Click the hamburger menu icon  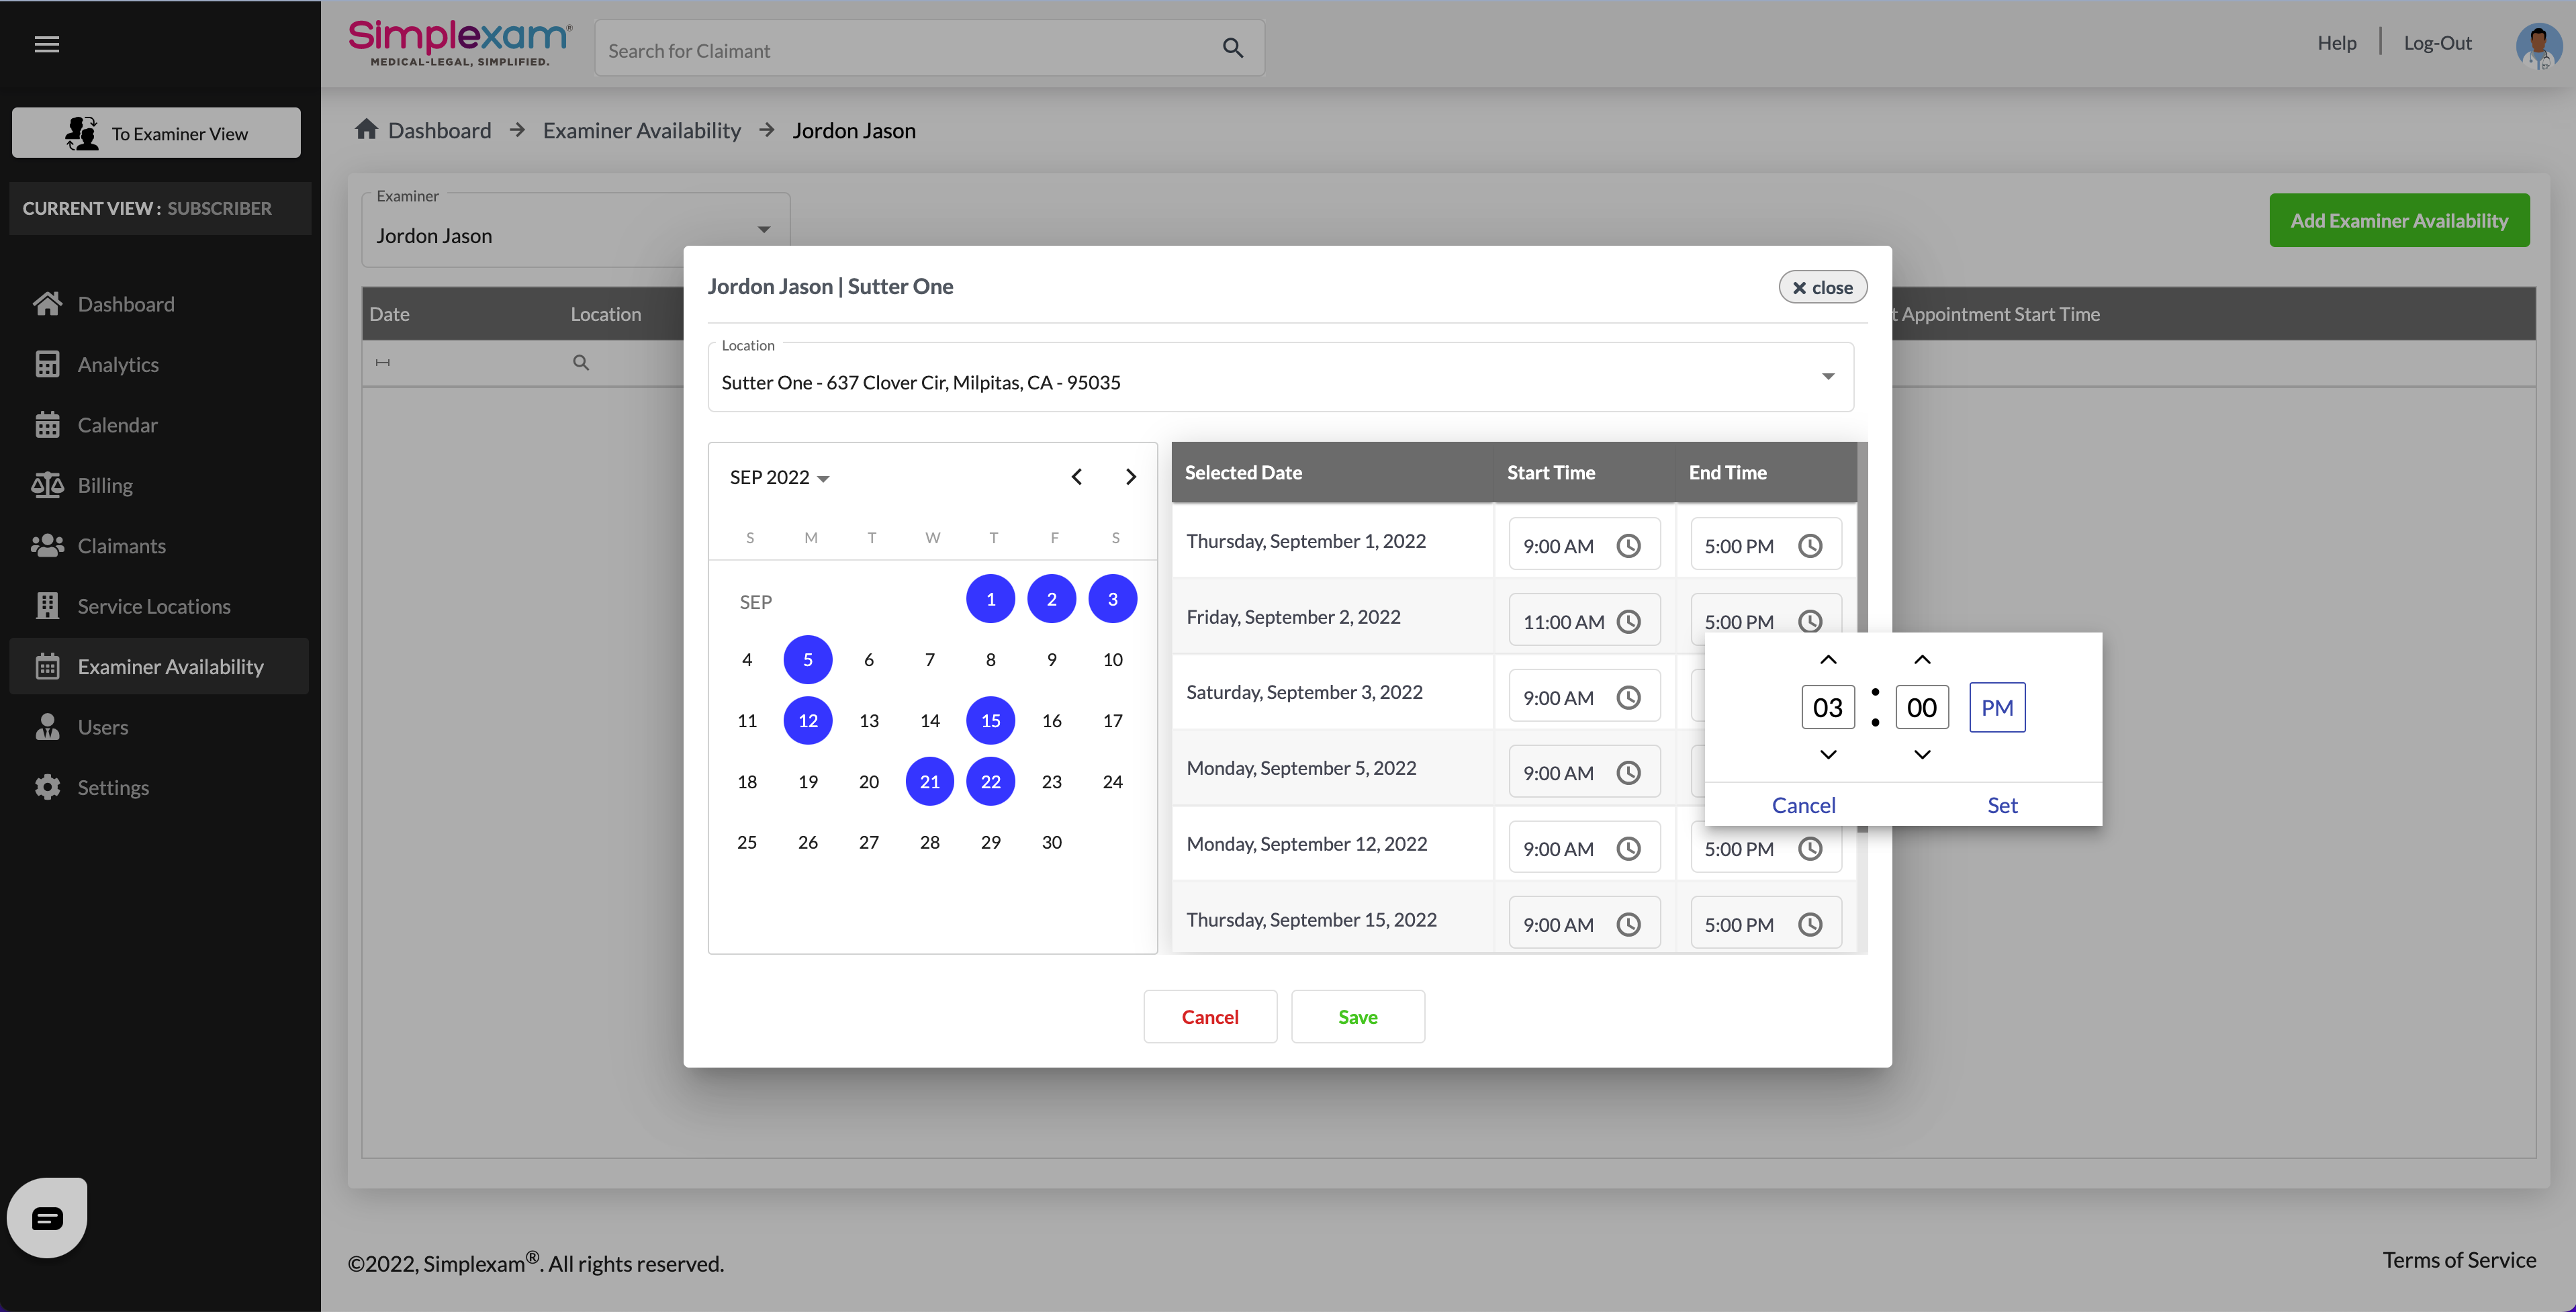[46, 44]
